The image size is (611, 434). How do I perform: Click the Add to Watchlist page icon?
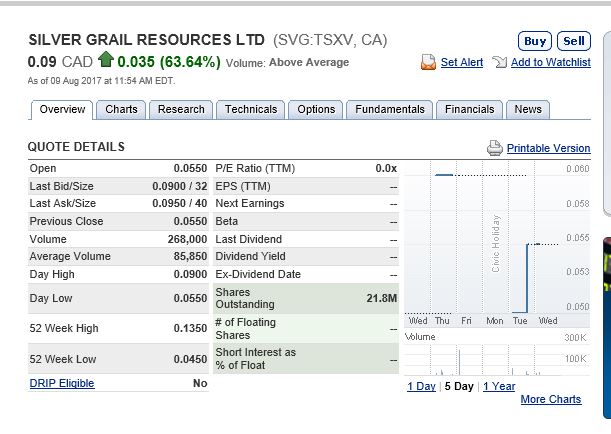[x=499, y=62]
